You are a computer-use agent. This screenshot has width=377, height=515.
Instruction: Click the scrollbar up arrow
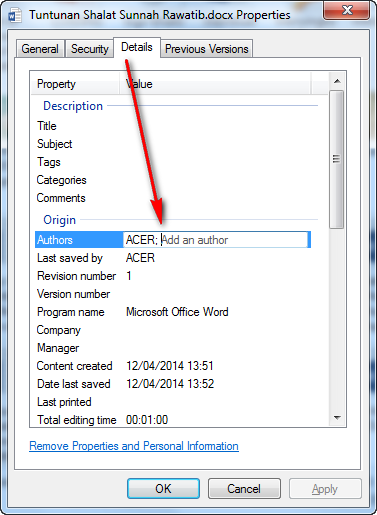(x=337, y=81)
